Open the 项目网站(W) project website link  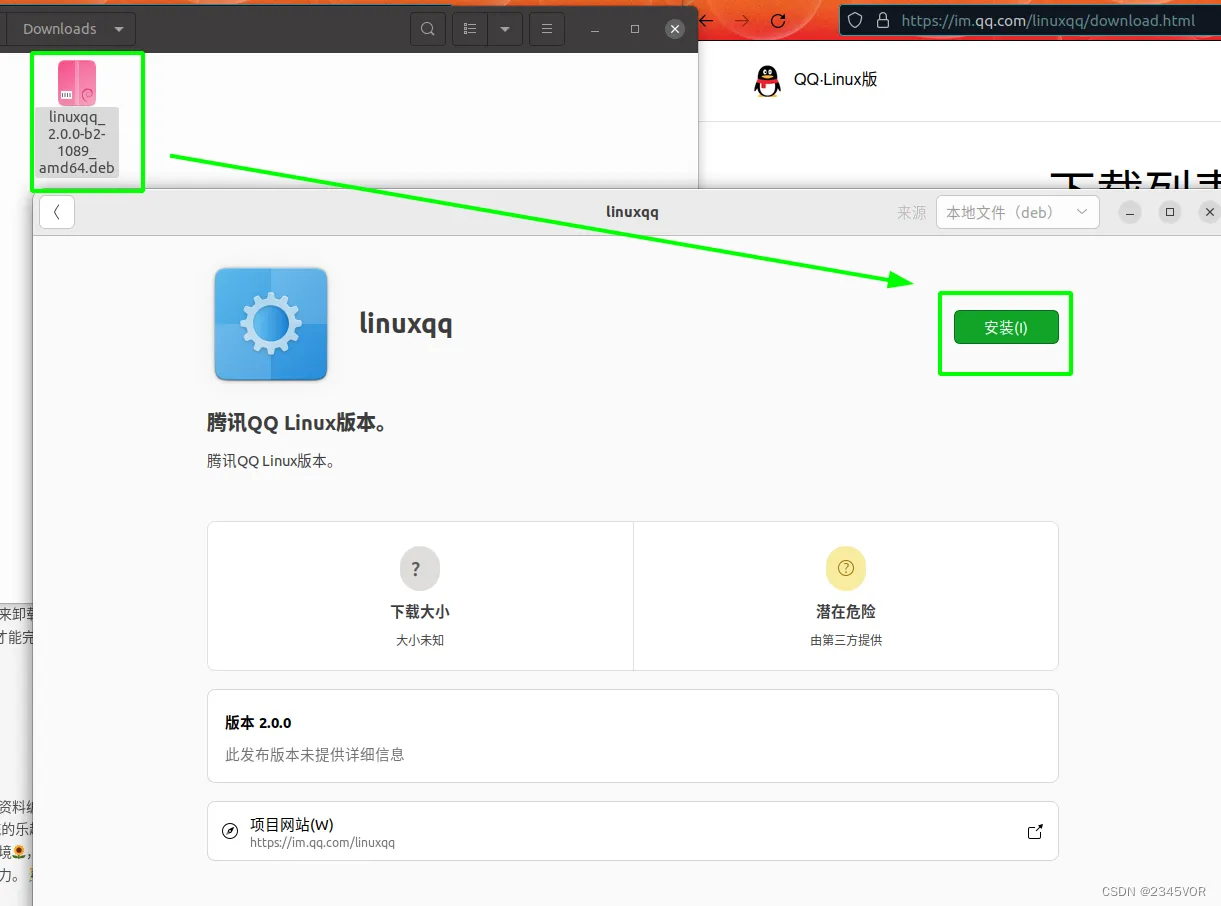tap(633, 831)
